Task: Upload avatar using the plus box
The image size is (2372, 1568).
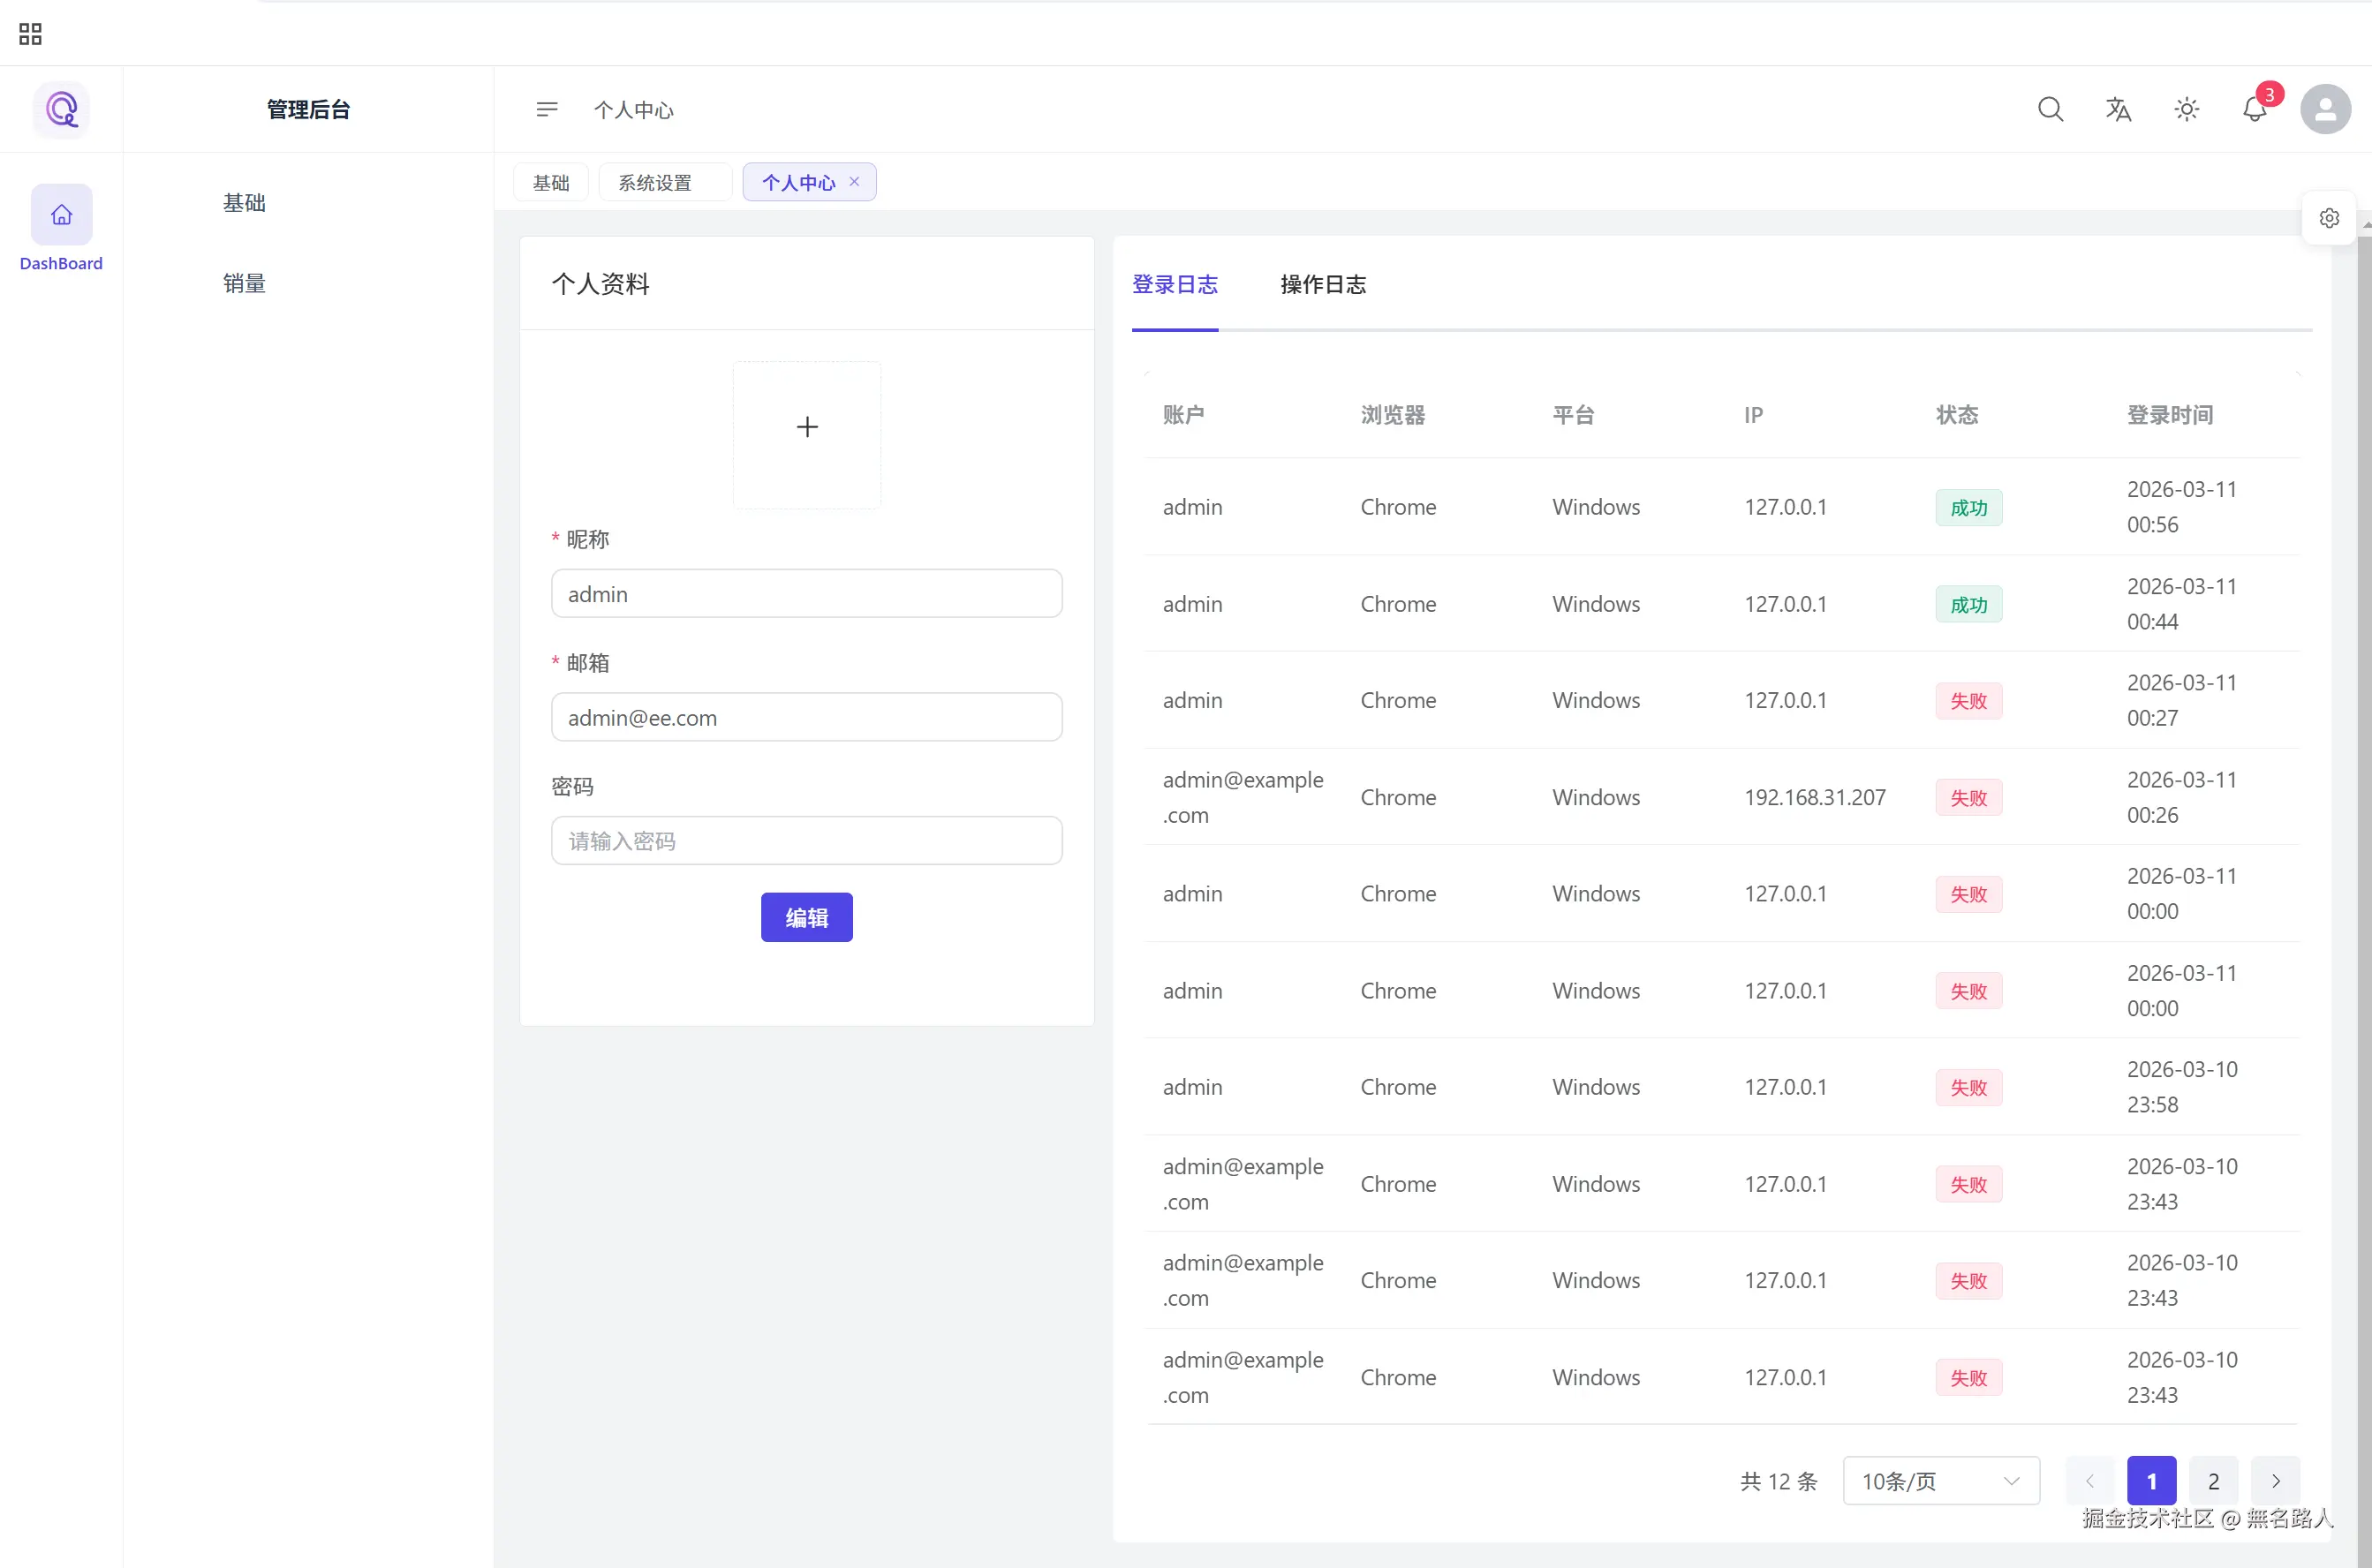Action: point(806,428)
